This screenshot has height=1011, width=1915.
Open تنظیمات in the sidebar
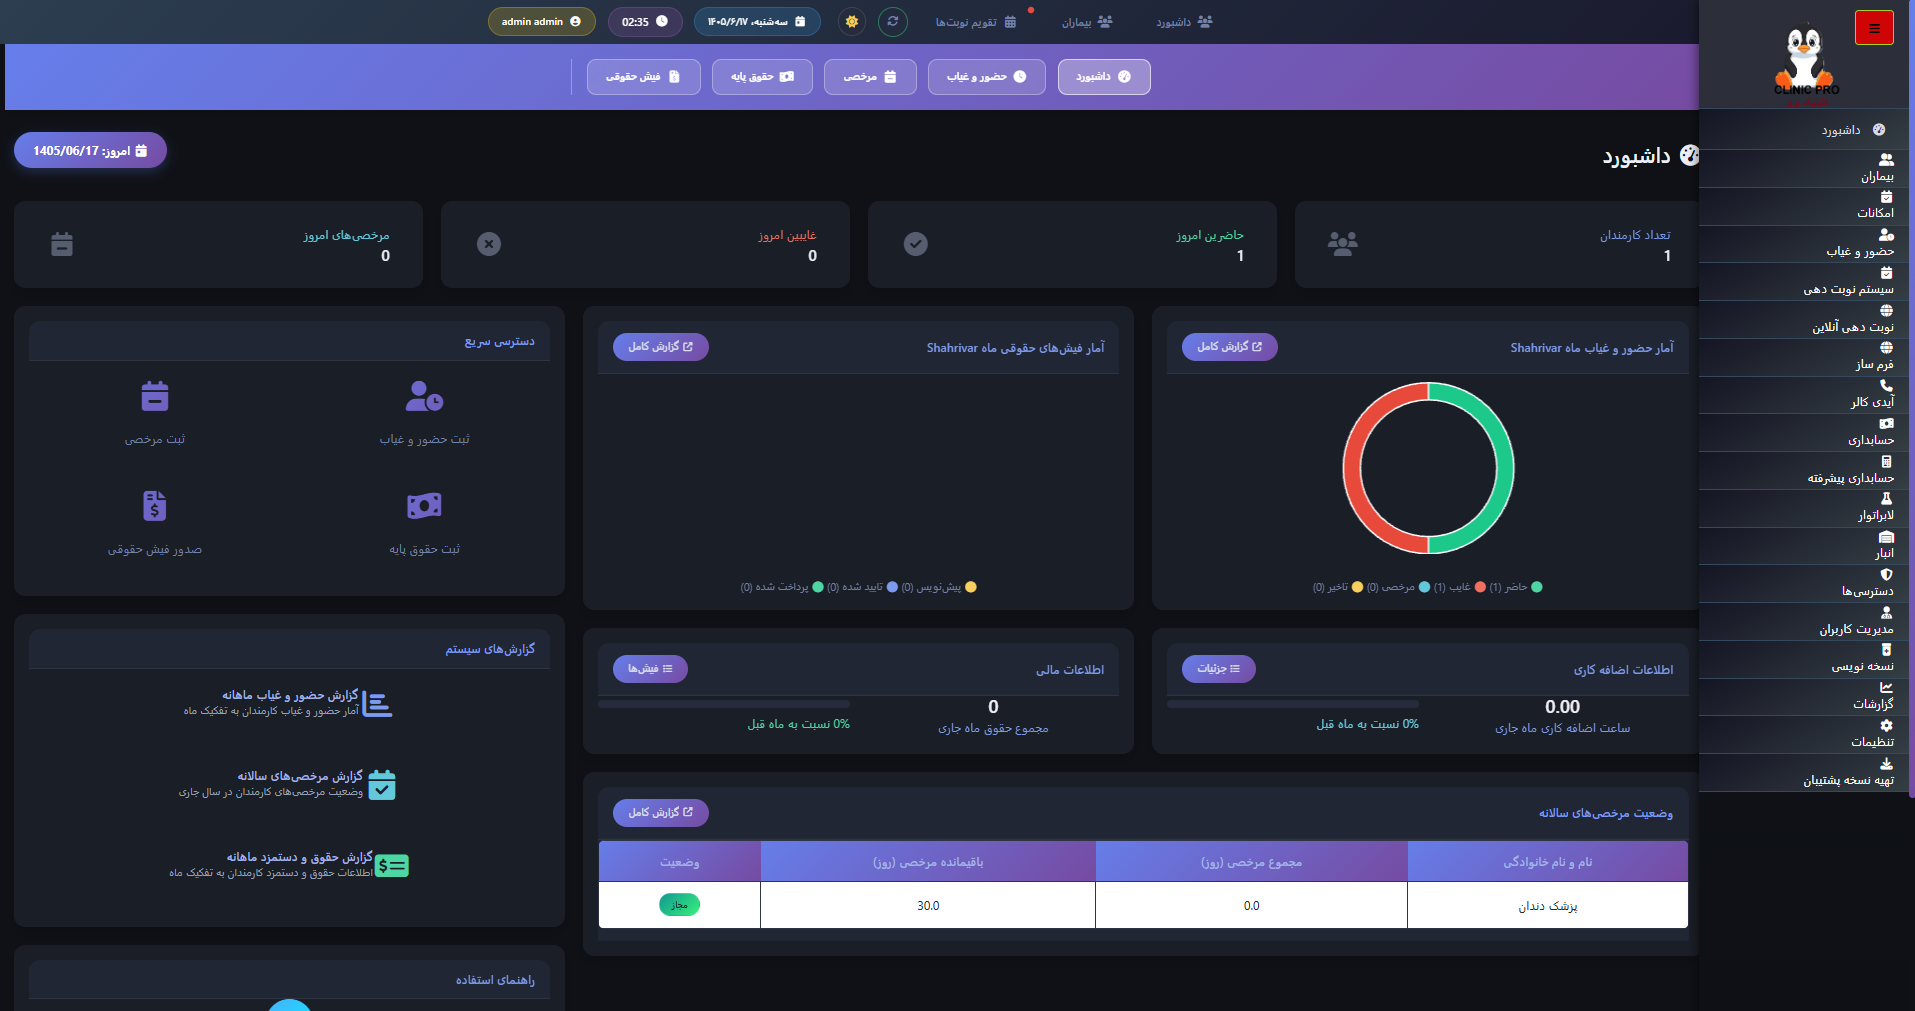(1872, 742)
